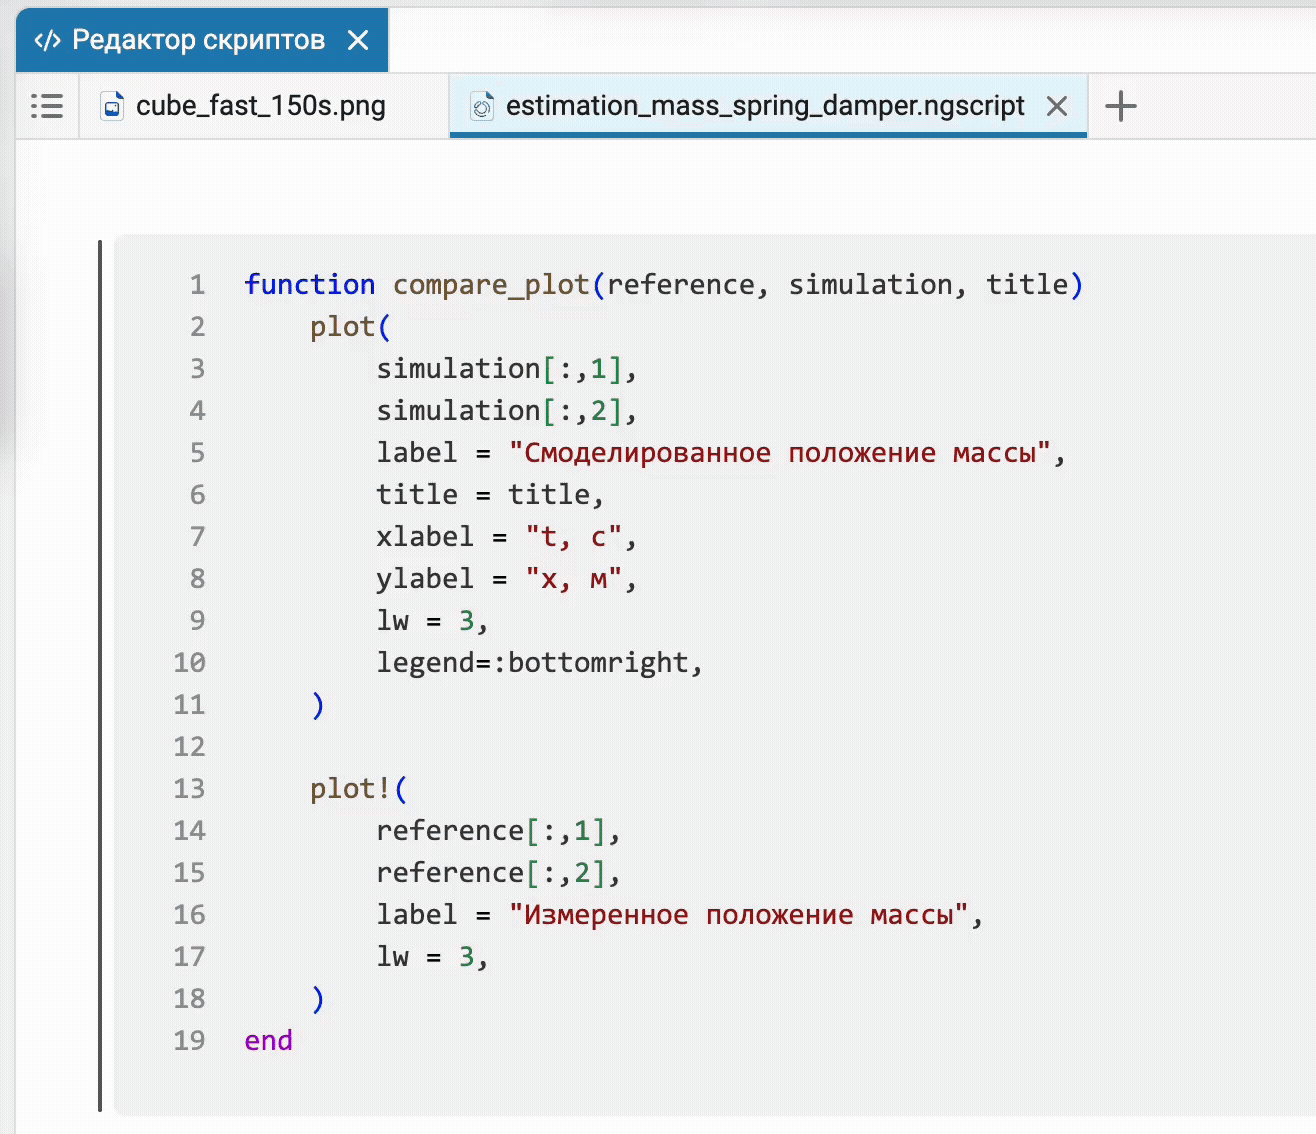Place cursor on function keyword
Screen dimensions: 1316x1134
(310, 285)
